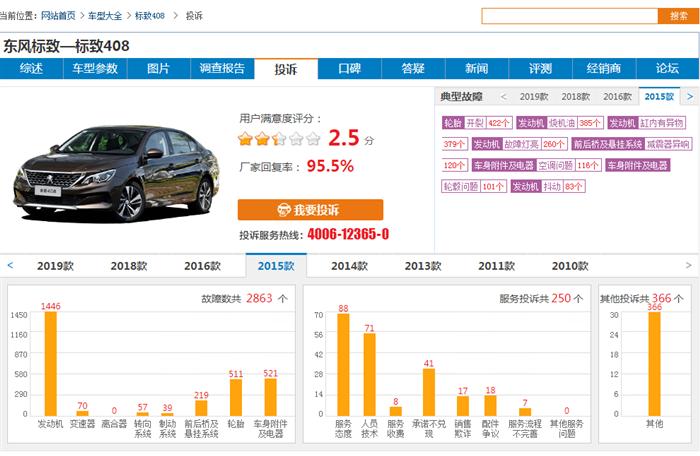
Task: Click the 故障数共 2863 个 total text
Action: point(245,298)
